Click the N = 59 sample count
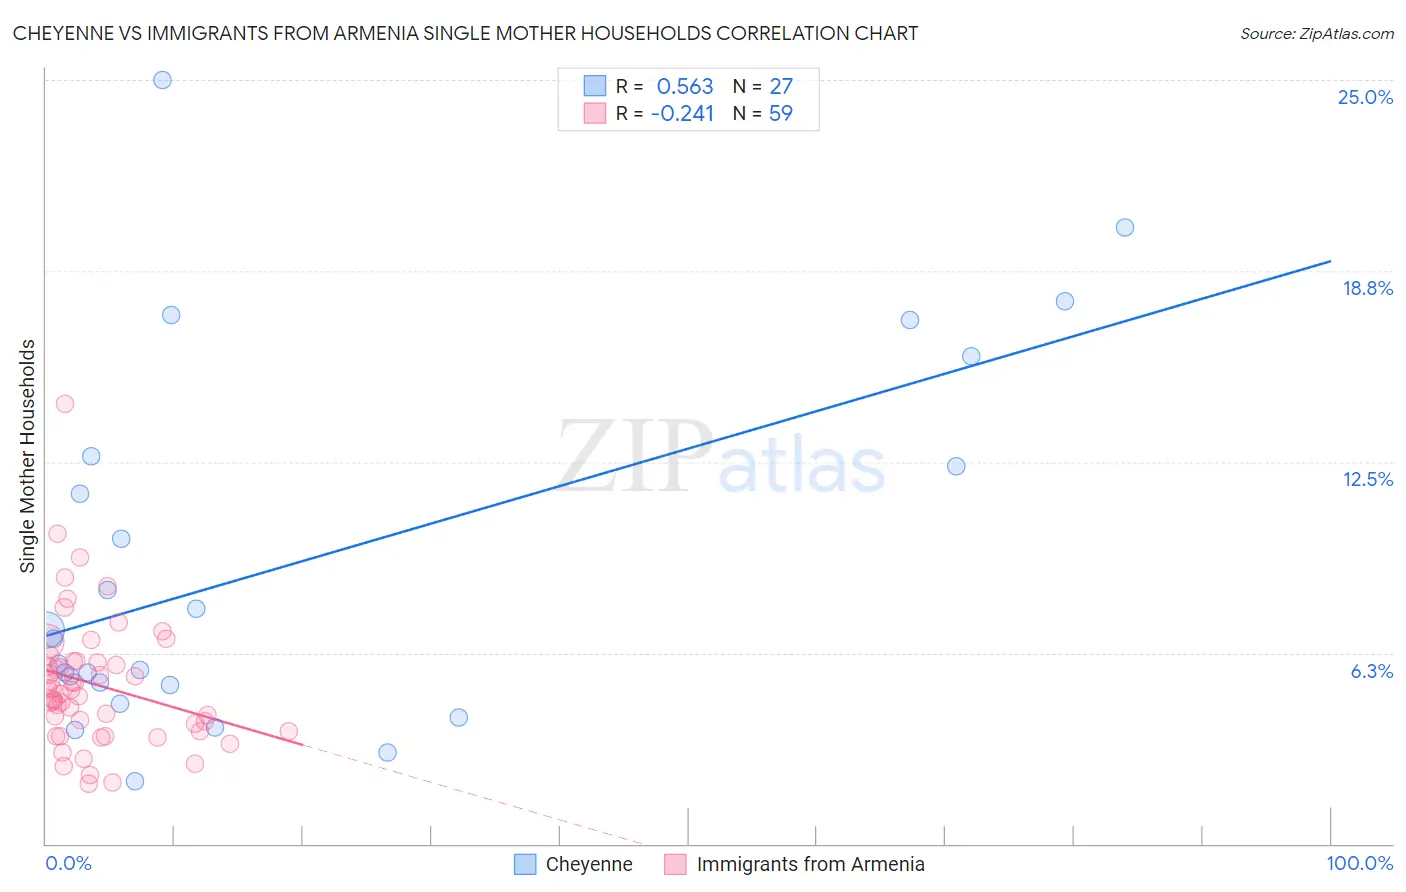Screen dimensions: 1406x892 pos(763,113)
